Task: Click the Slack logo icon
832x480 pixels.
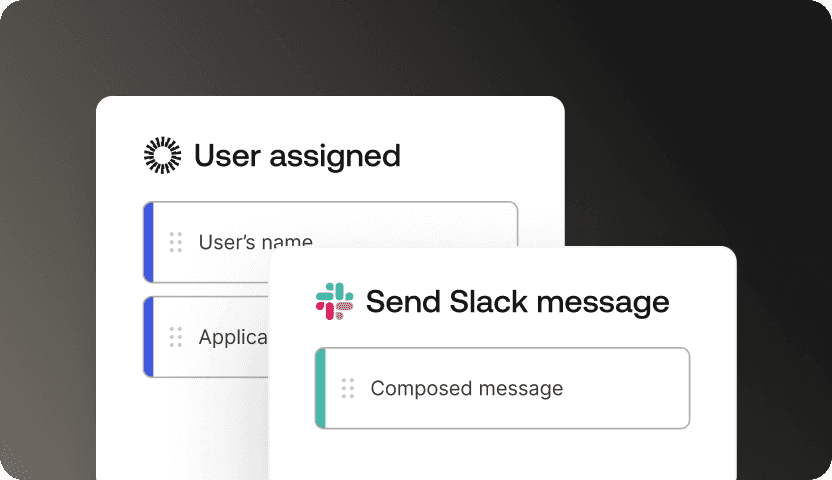Action: pos(335,301)
